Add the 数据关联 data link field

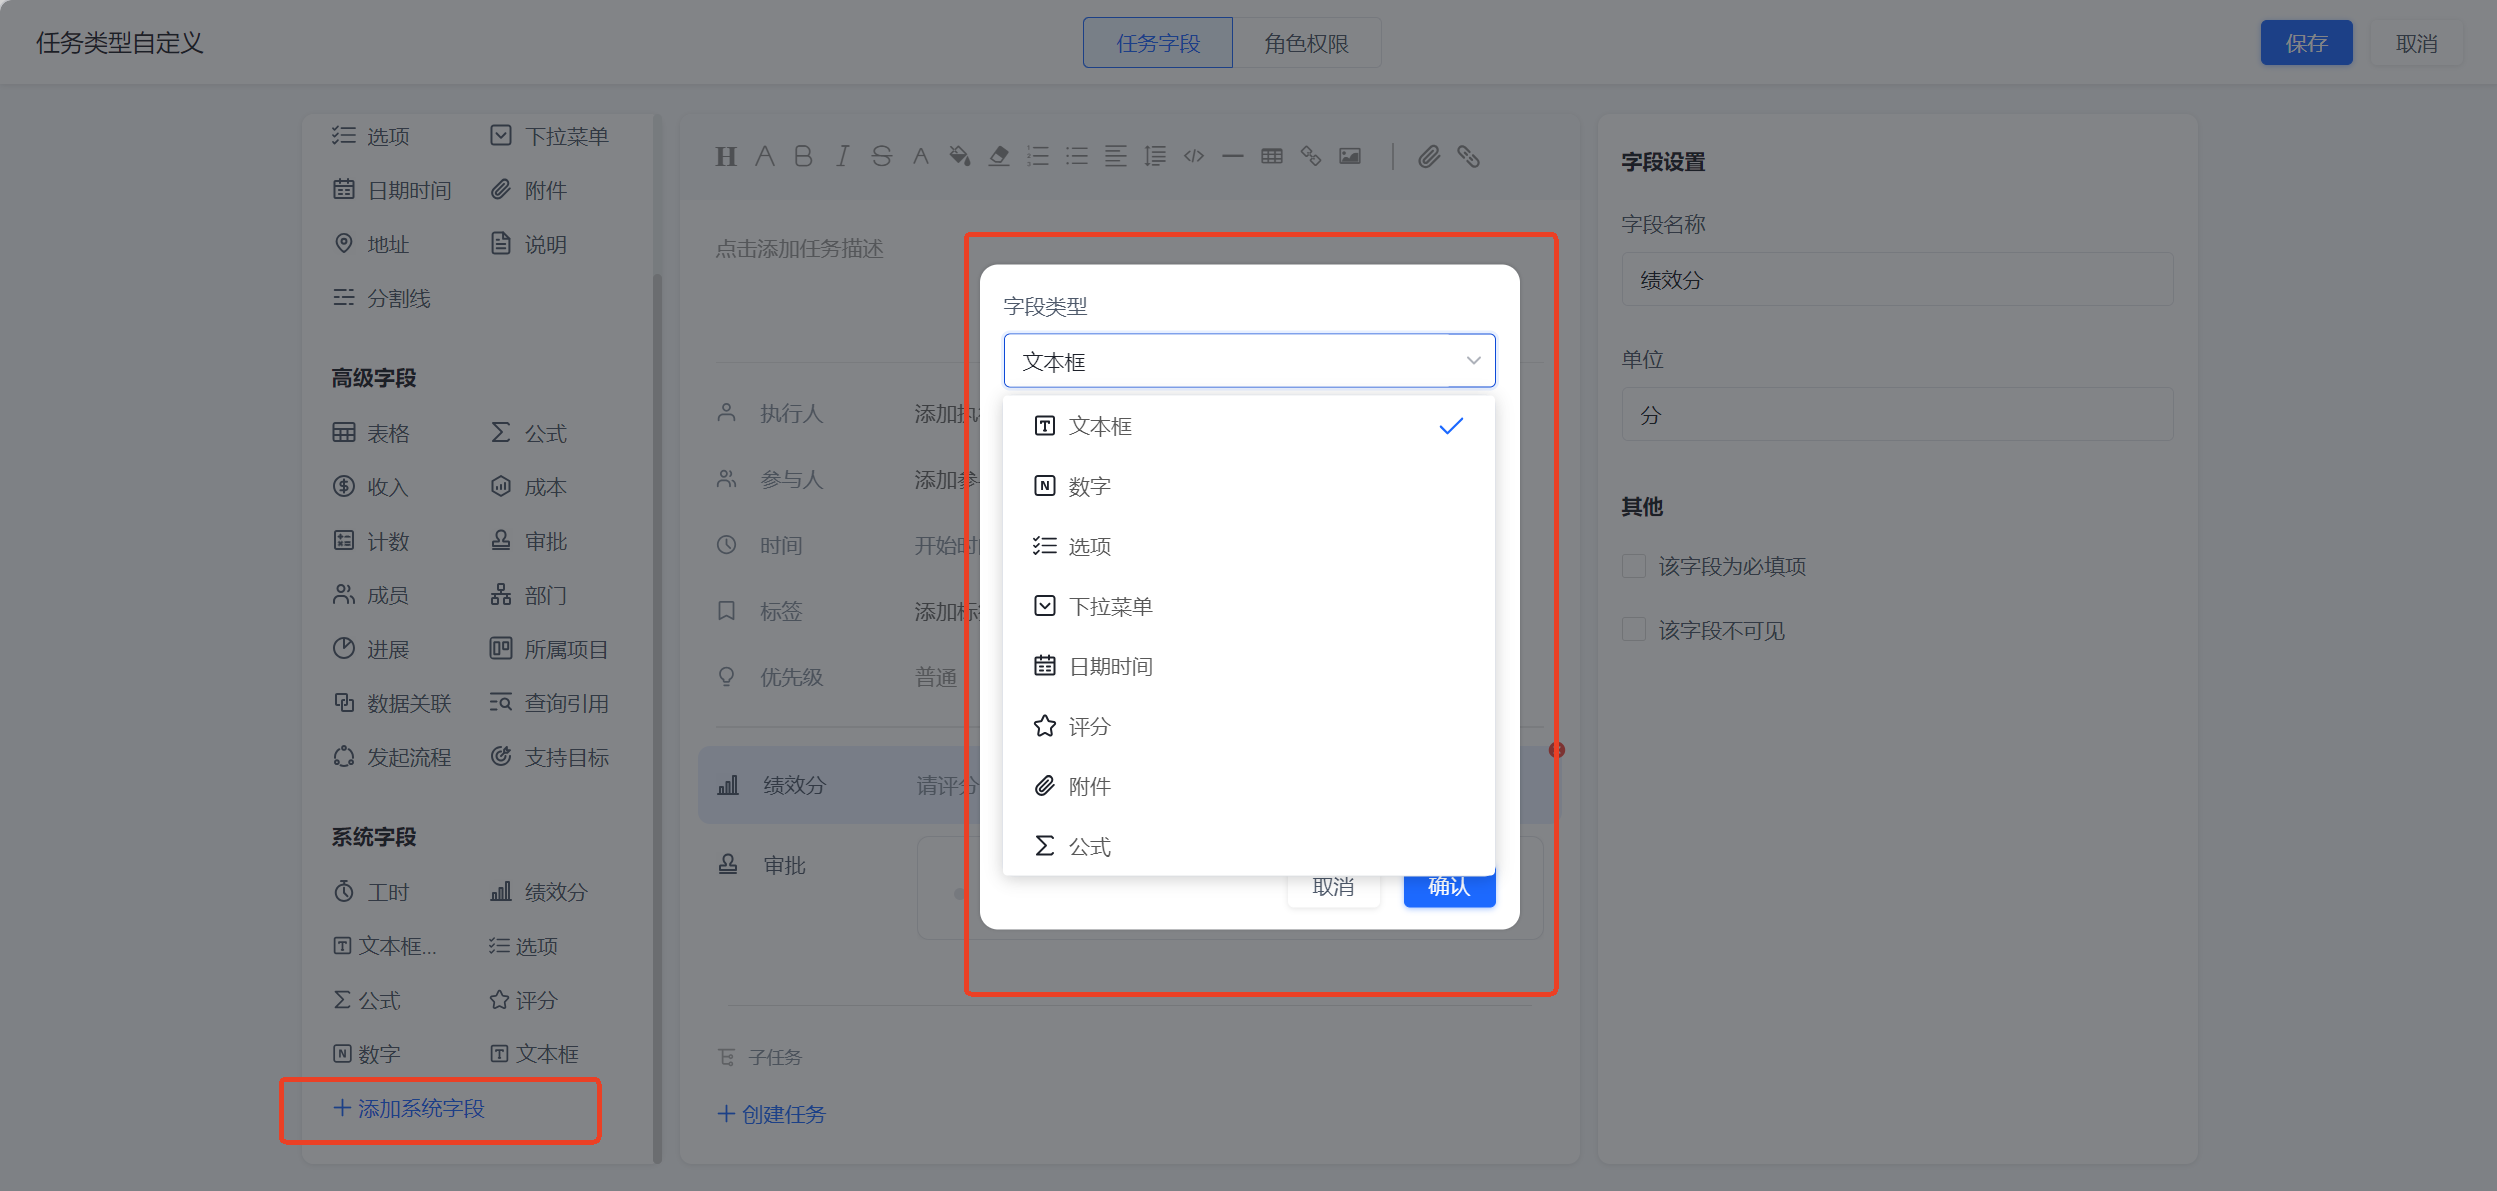click(392, 703)
